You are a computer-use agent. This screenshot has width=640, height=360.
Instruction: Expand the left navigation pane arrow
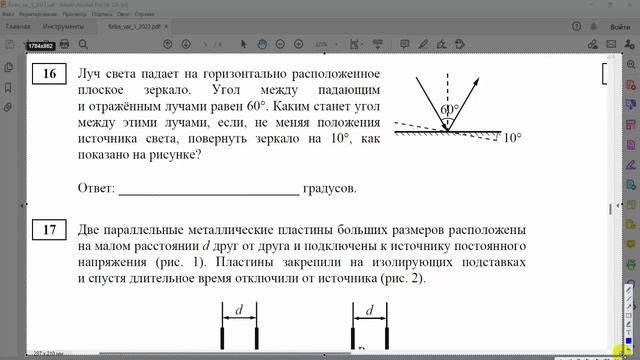(22, 205)
